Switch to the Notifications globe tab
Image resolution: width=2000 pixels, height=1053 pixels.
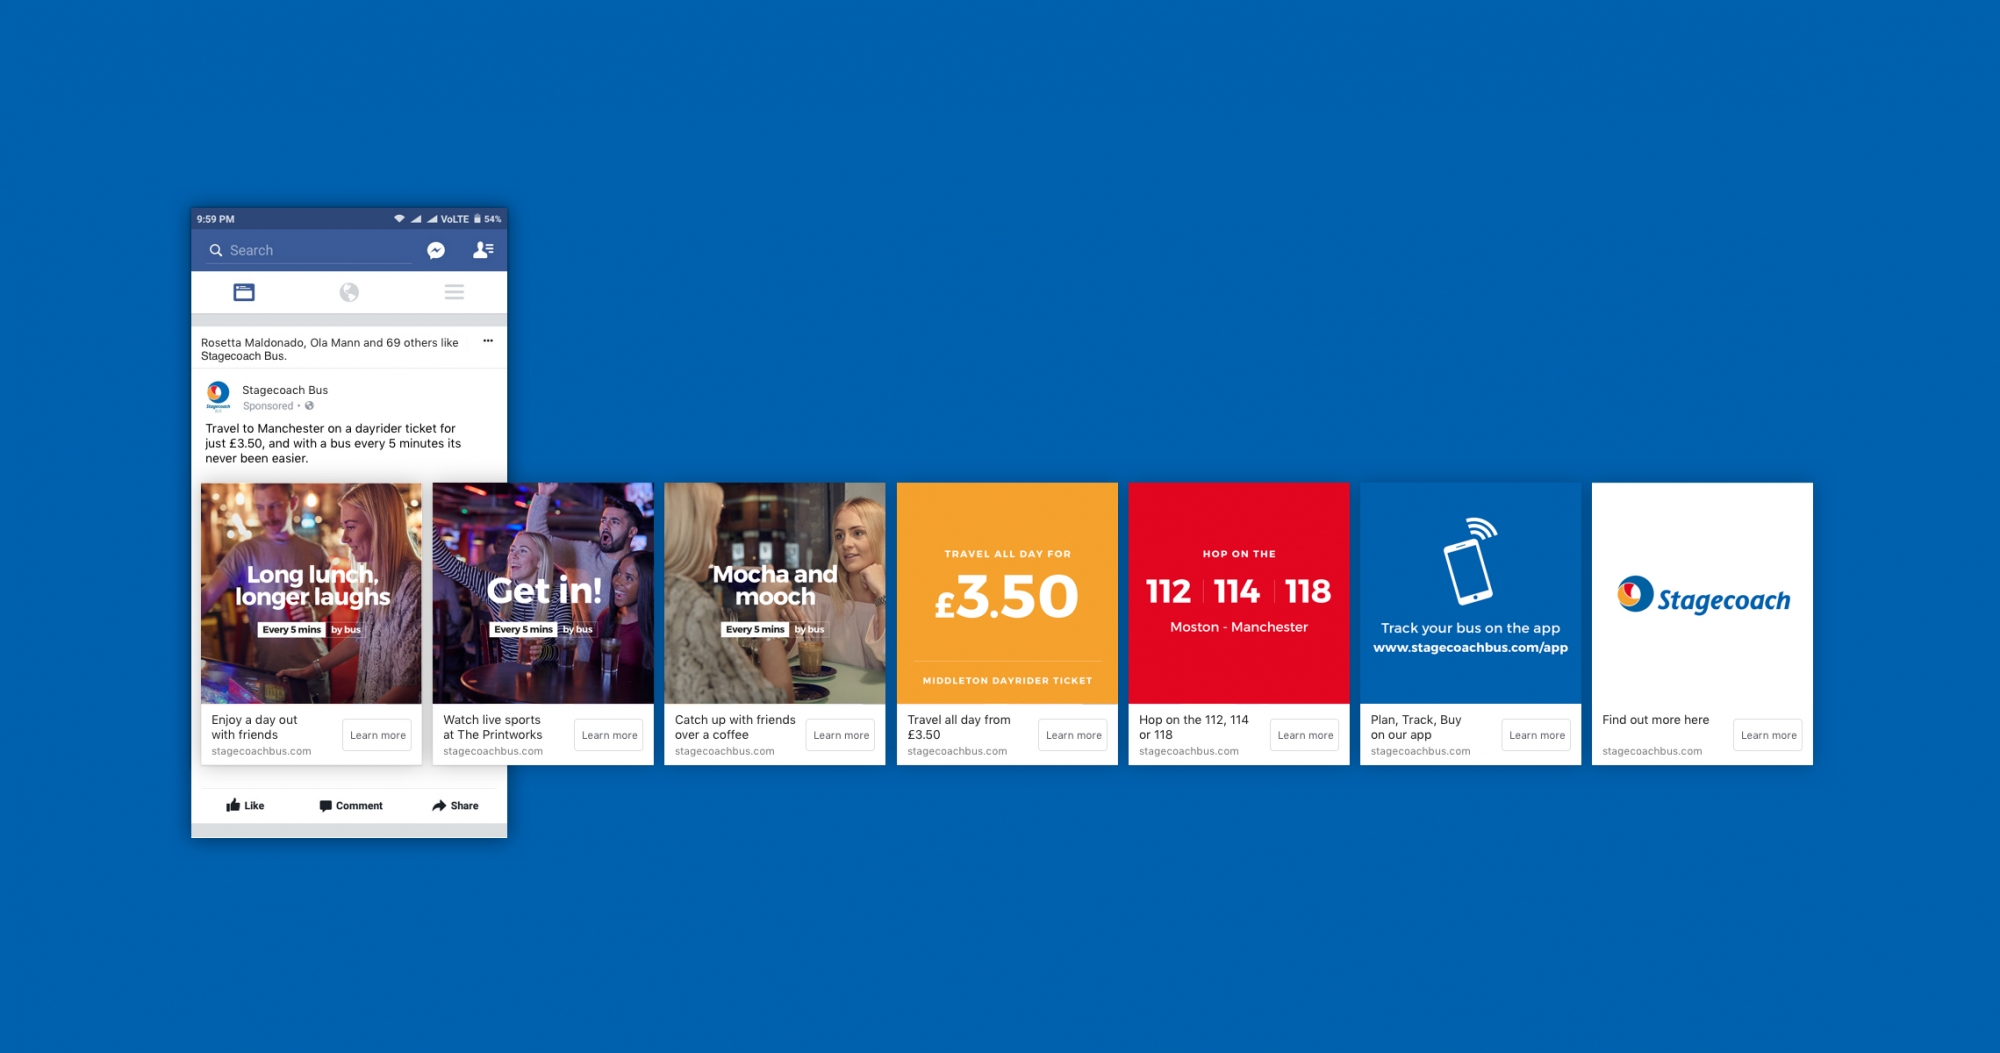349,292
